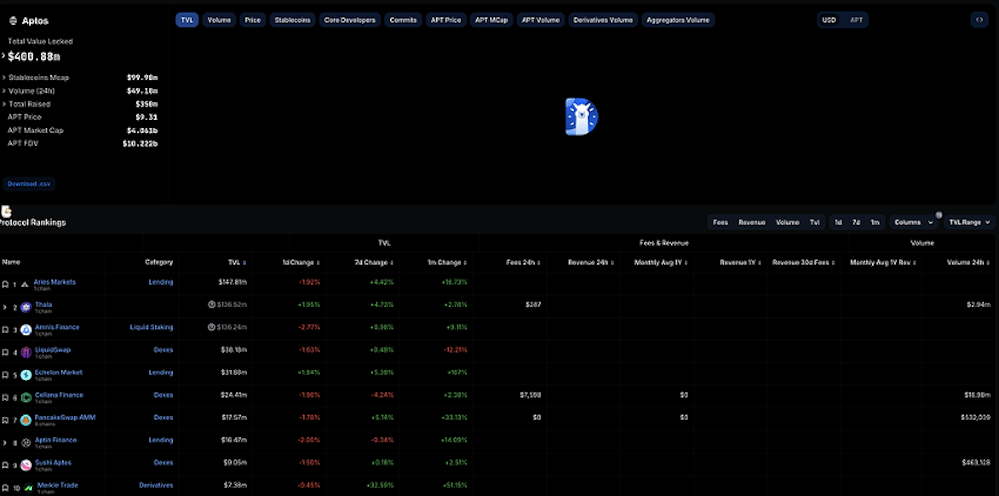
Task: Click the Protocol Rankings header icon
Action: pos(6,211)
